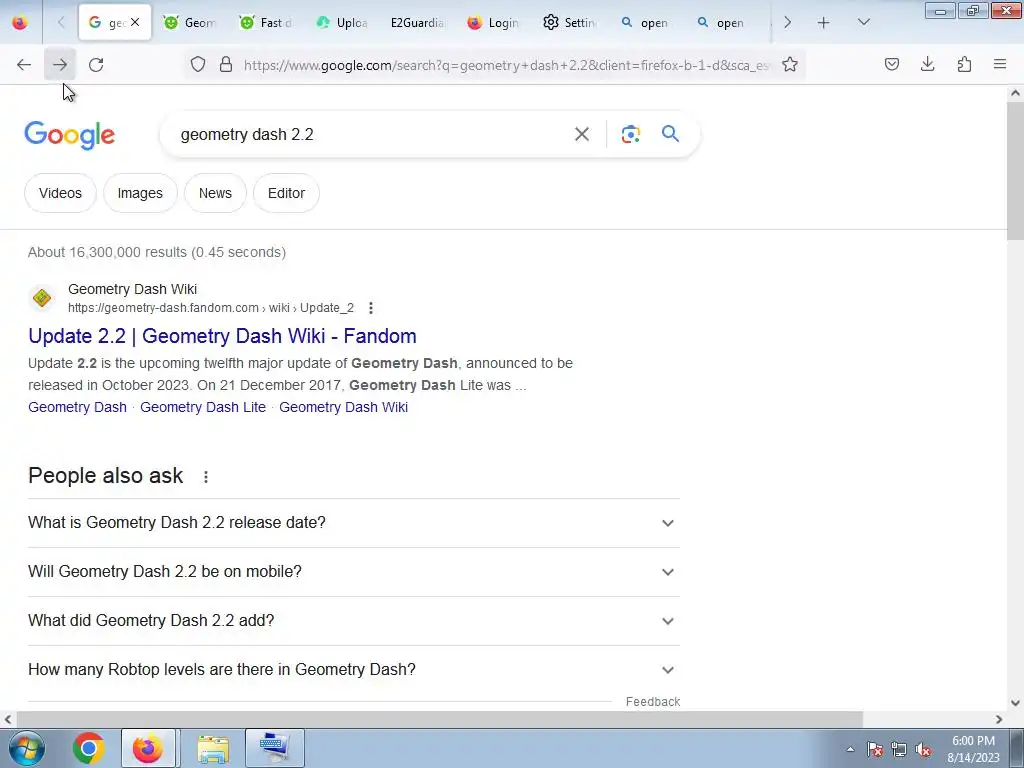Screen dimensions: 1024x768
Task: Click the Feedback link
Action: (653, 702)
